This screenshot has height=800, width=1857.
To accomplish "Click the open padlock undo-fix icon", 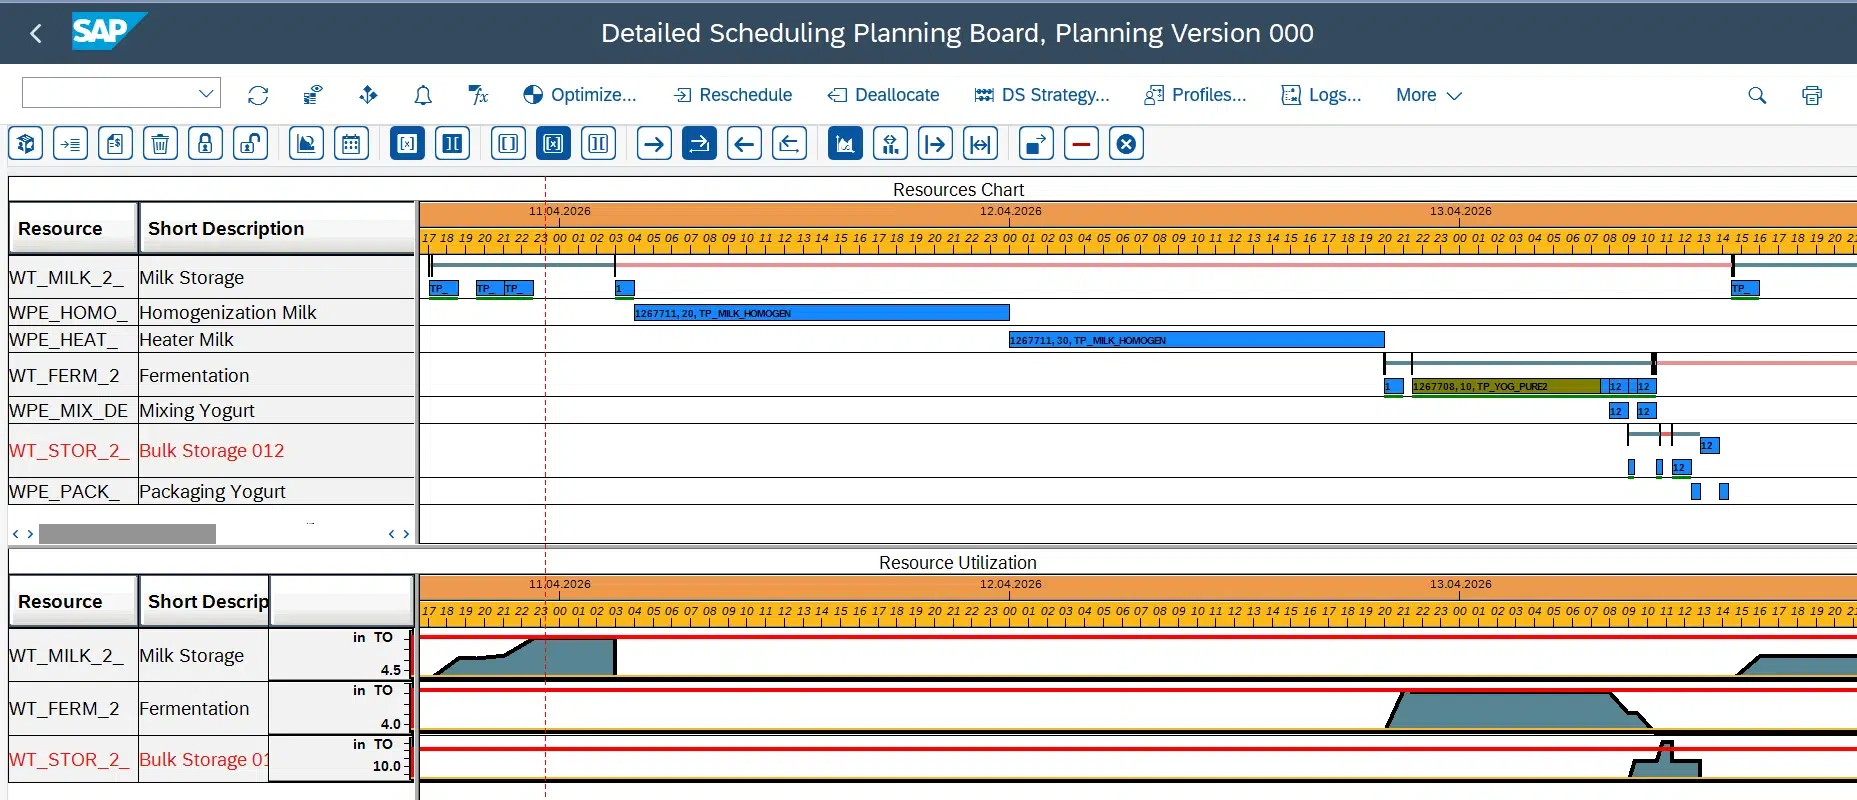I will pos(250,144).
